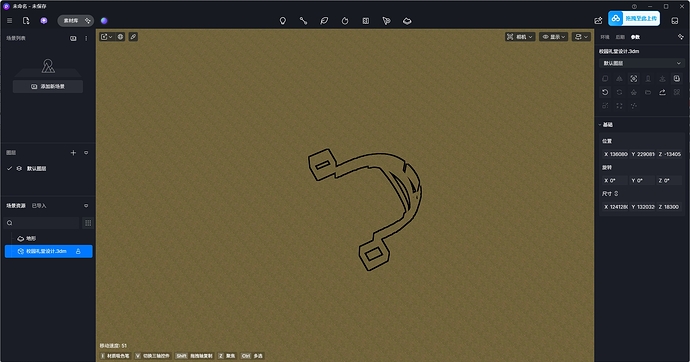Switch to the 环境 tab
Viewport: 690px width, 362px height.
click(x=605, y=37)
